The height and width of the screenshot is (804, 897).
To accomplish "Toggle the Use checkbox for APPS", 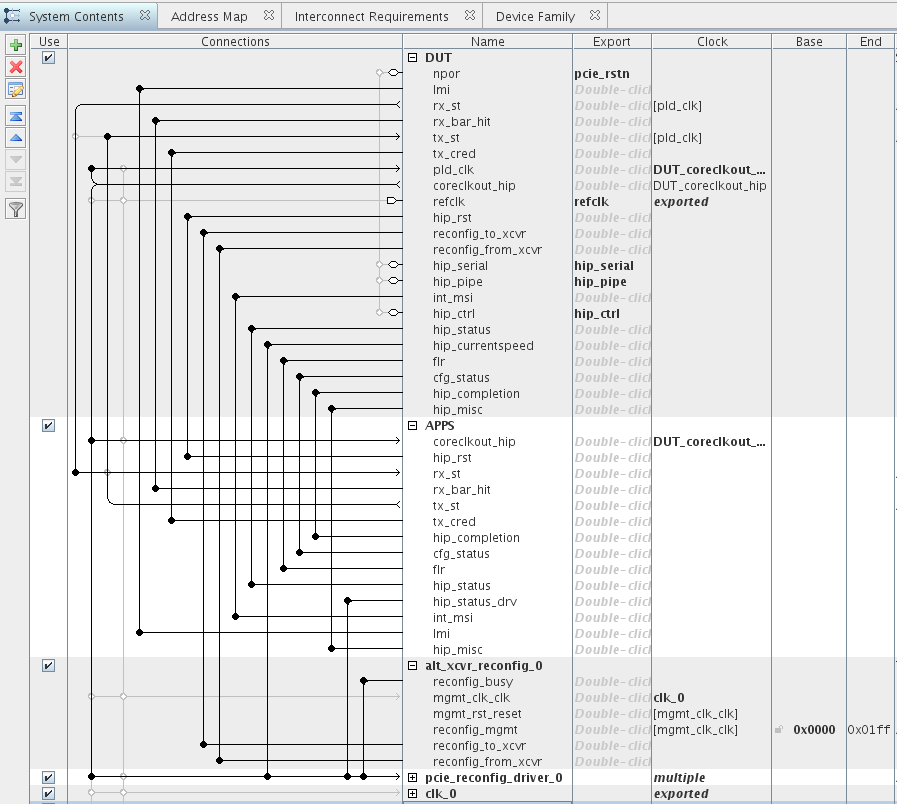I will pyautogui.click(x=48, y=426).
